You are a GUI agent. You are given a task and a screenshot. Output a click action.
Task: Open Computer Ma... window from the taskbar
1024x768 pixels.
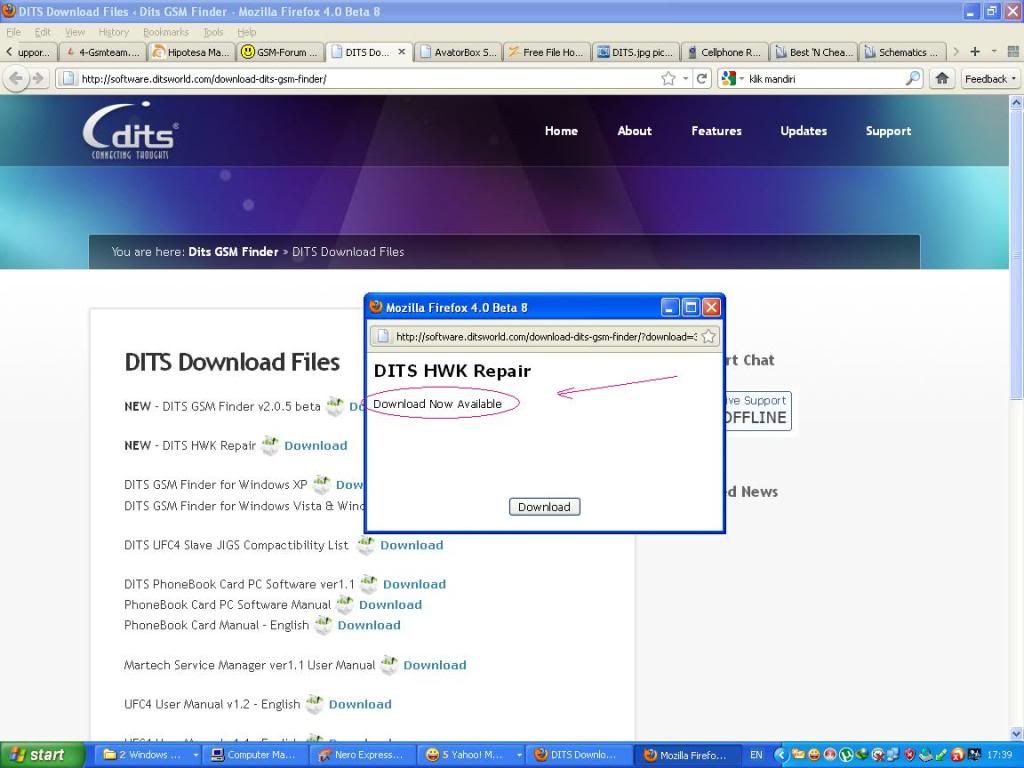click(x=257, y=755)
